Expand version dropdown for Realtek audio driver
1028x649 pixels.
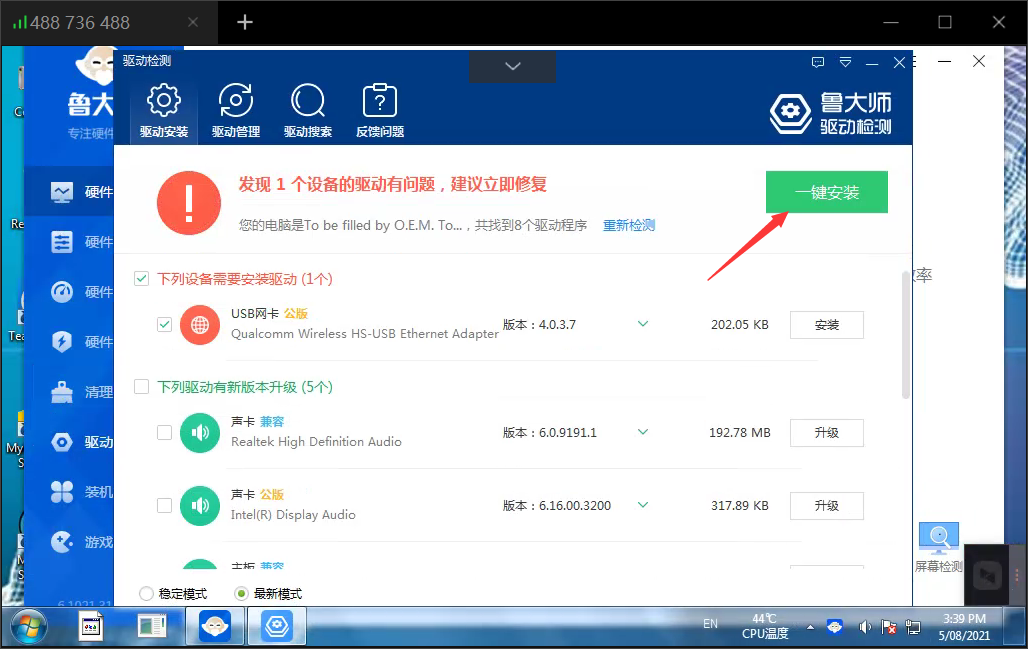pyautogui.click(x=643, y=432)
